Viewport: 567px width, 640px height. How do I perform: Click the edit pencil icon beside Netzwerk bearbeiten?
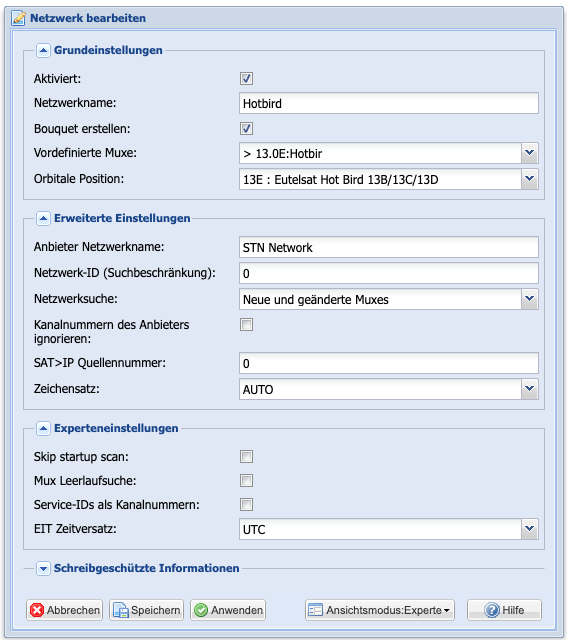click(18, 18)
